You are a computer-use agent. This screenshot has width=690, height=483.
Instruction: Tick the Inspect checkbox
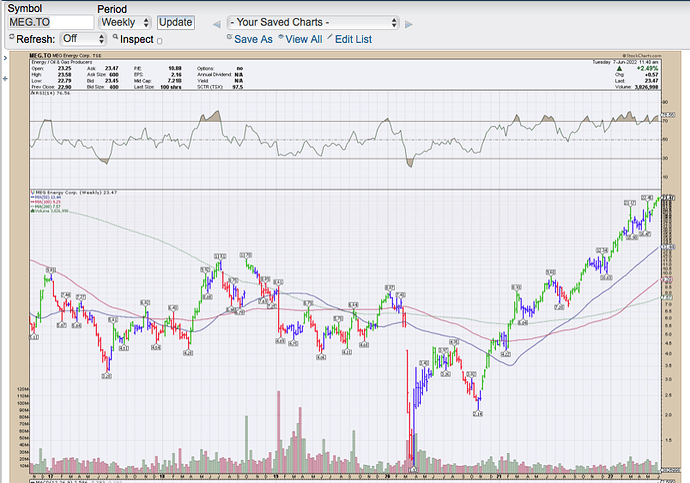point(159,41)
